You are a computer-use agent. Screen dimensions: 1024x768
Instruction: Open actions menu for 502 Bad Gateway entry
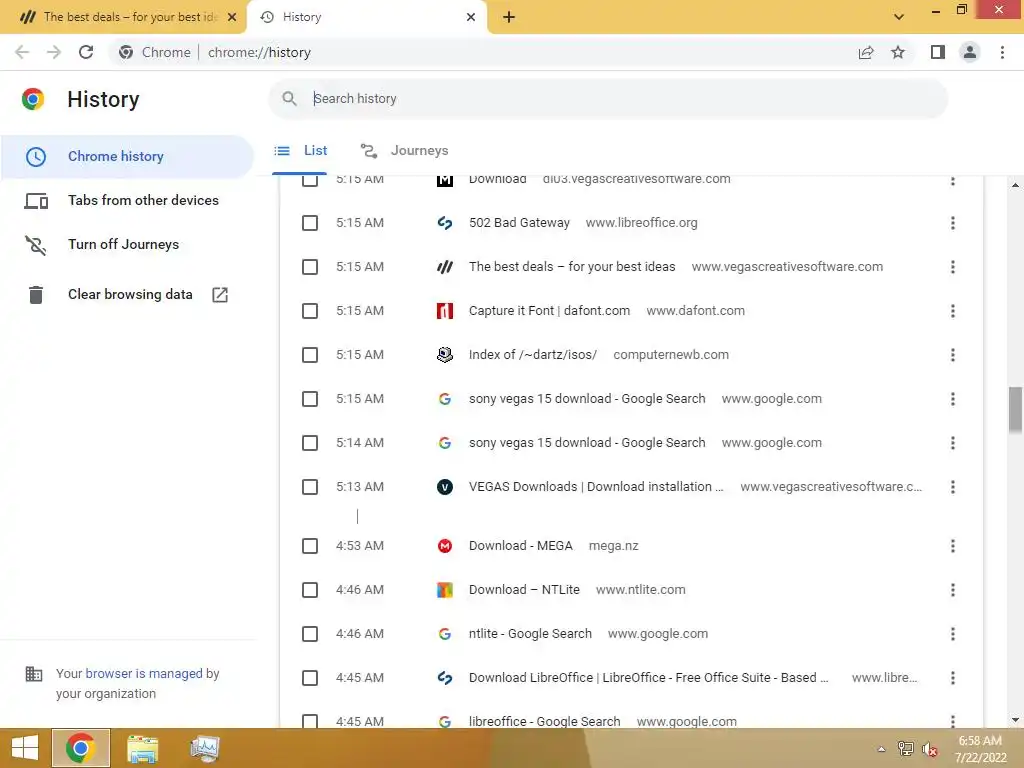953,223
